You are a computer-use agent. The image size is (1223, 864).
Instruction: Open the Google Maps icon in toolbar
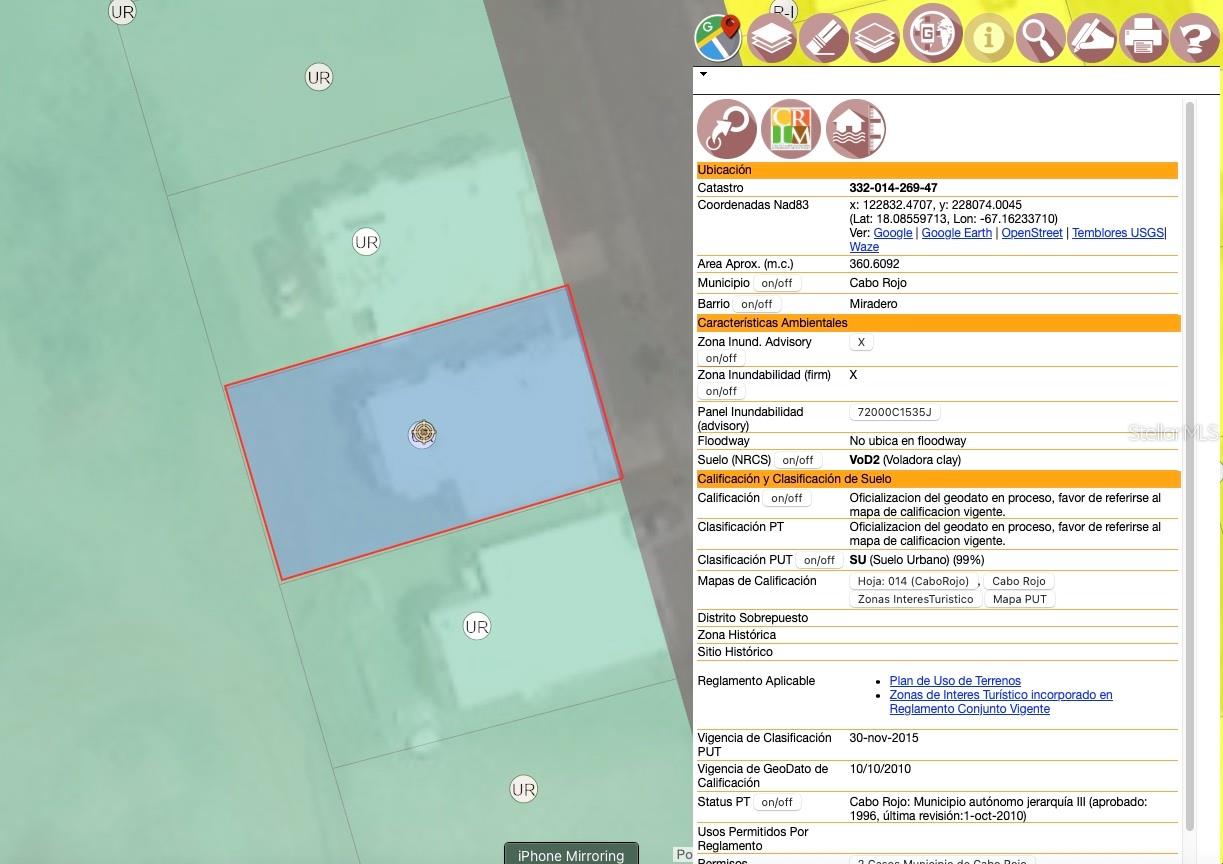click(x=717, y=38)
